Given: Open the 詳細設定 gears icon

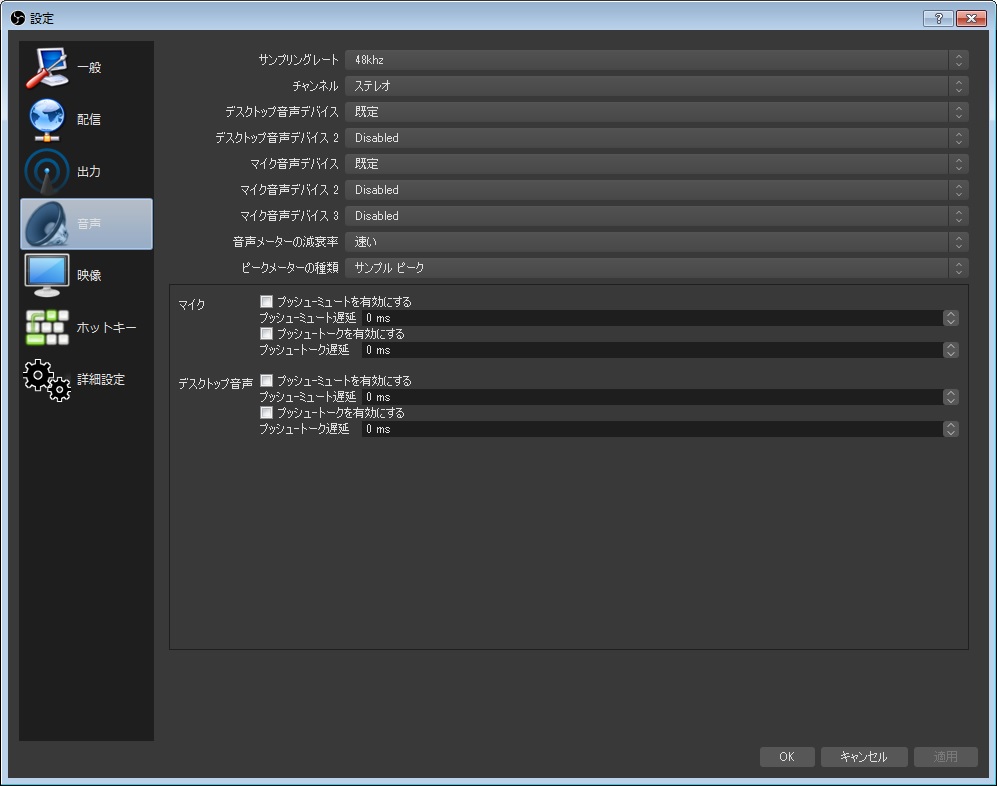Looking at the screenshot, I should pos(46,380).
